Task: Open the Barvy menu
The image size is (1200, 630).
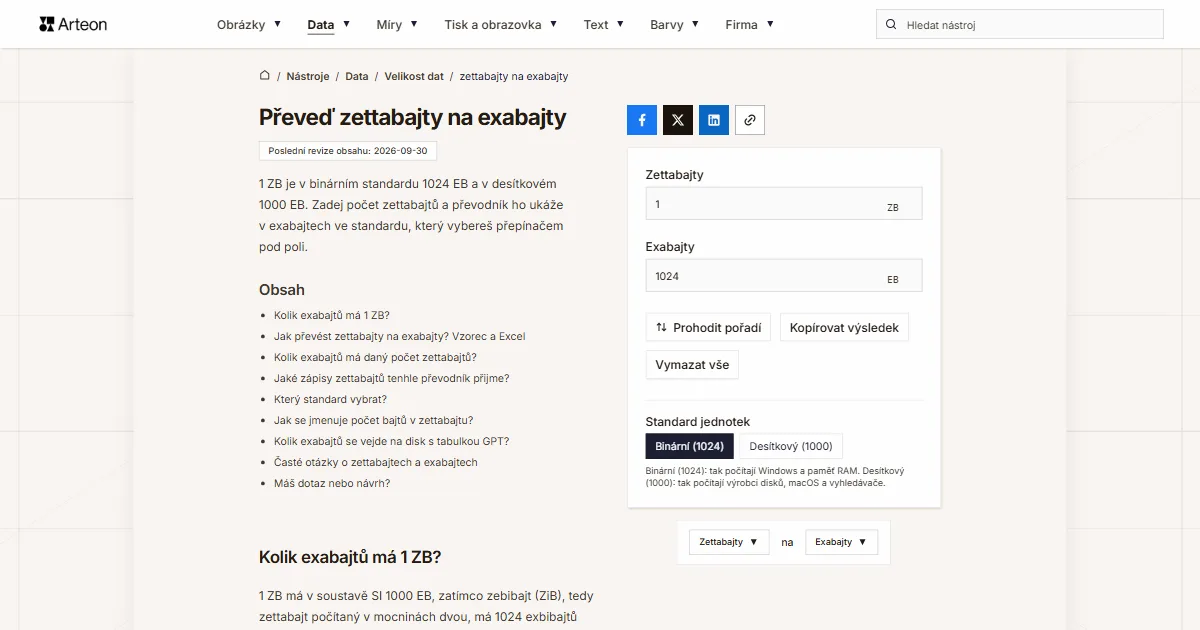Action: pyautogui.click(x=675, y=24)
